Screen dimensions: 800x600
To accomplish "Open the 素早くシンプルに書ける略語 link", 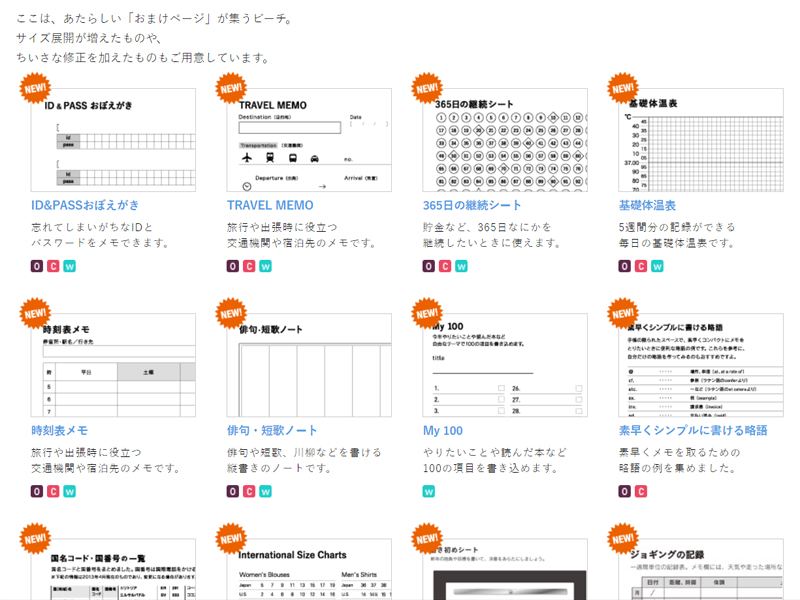I will [693, 431].
